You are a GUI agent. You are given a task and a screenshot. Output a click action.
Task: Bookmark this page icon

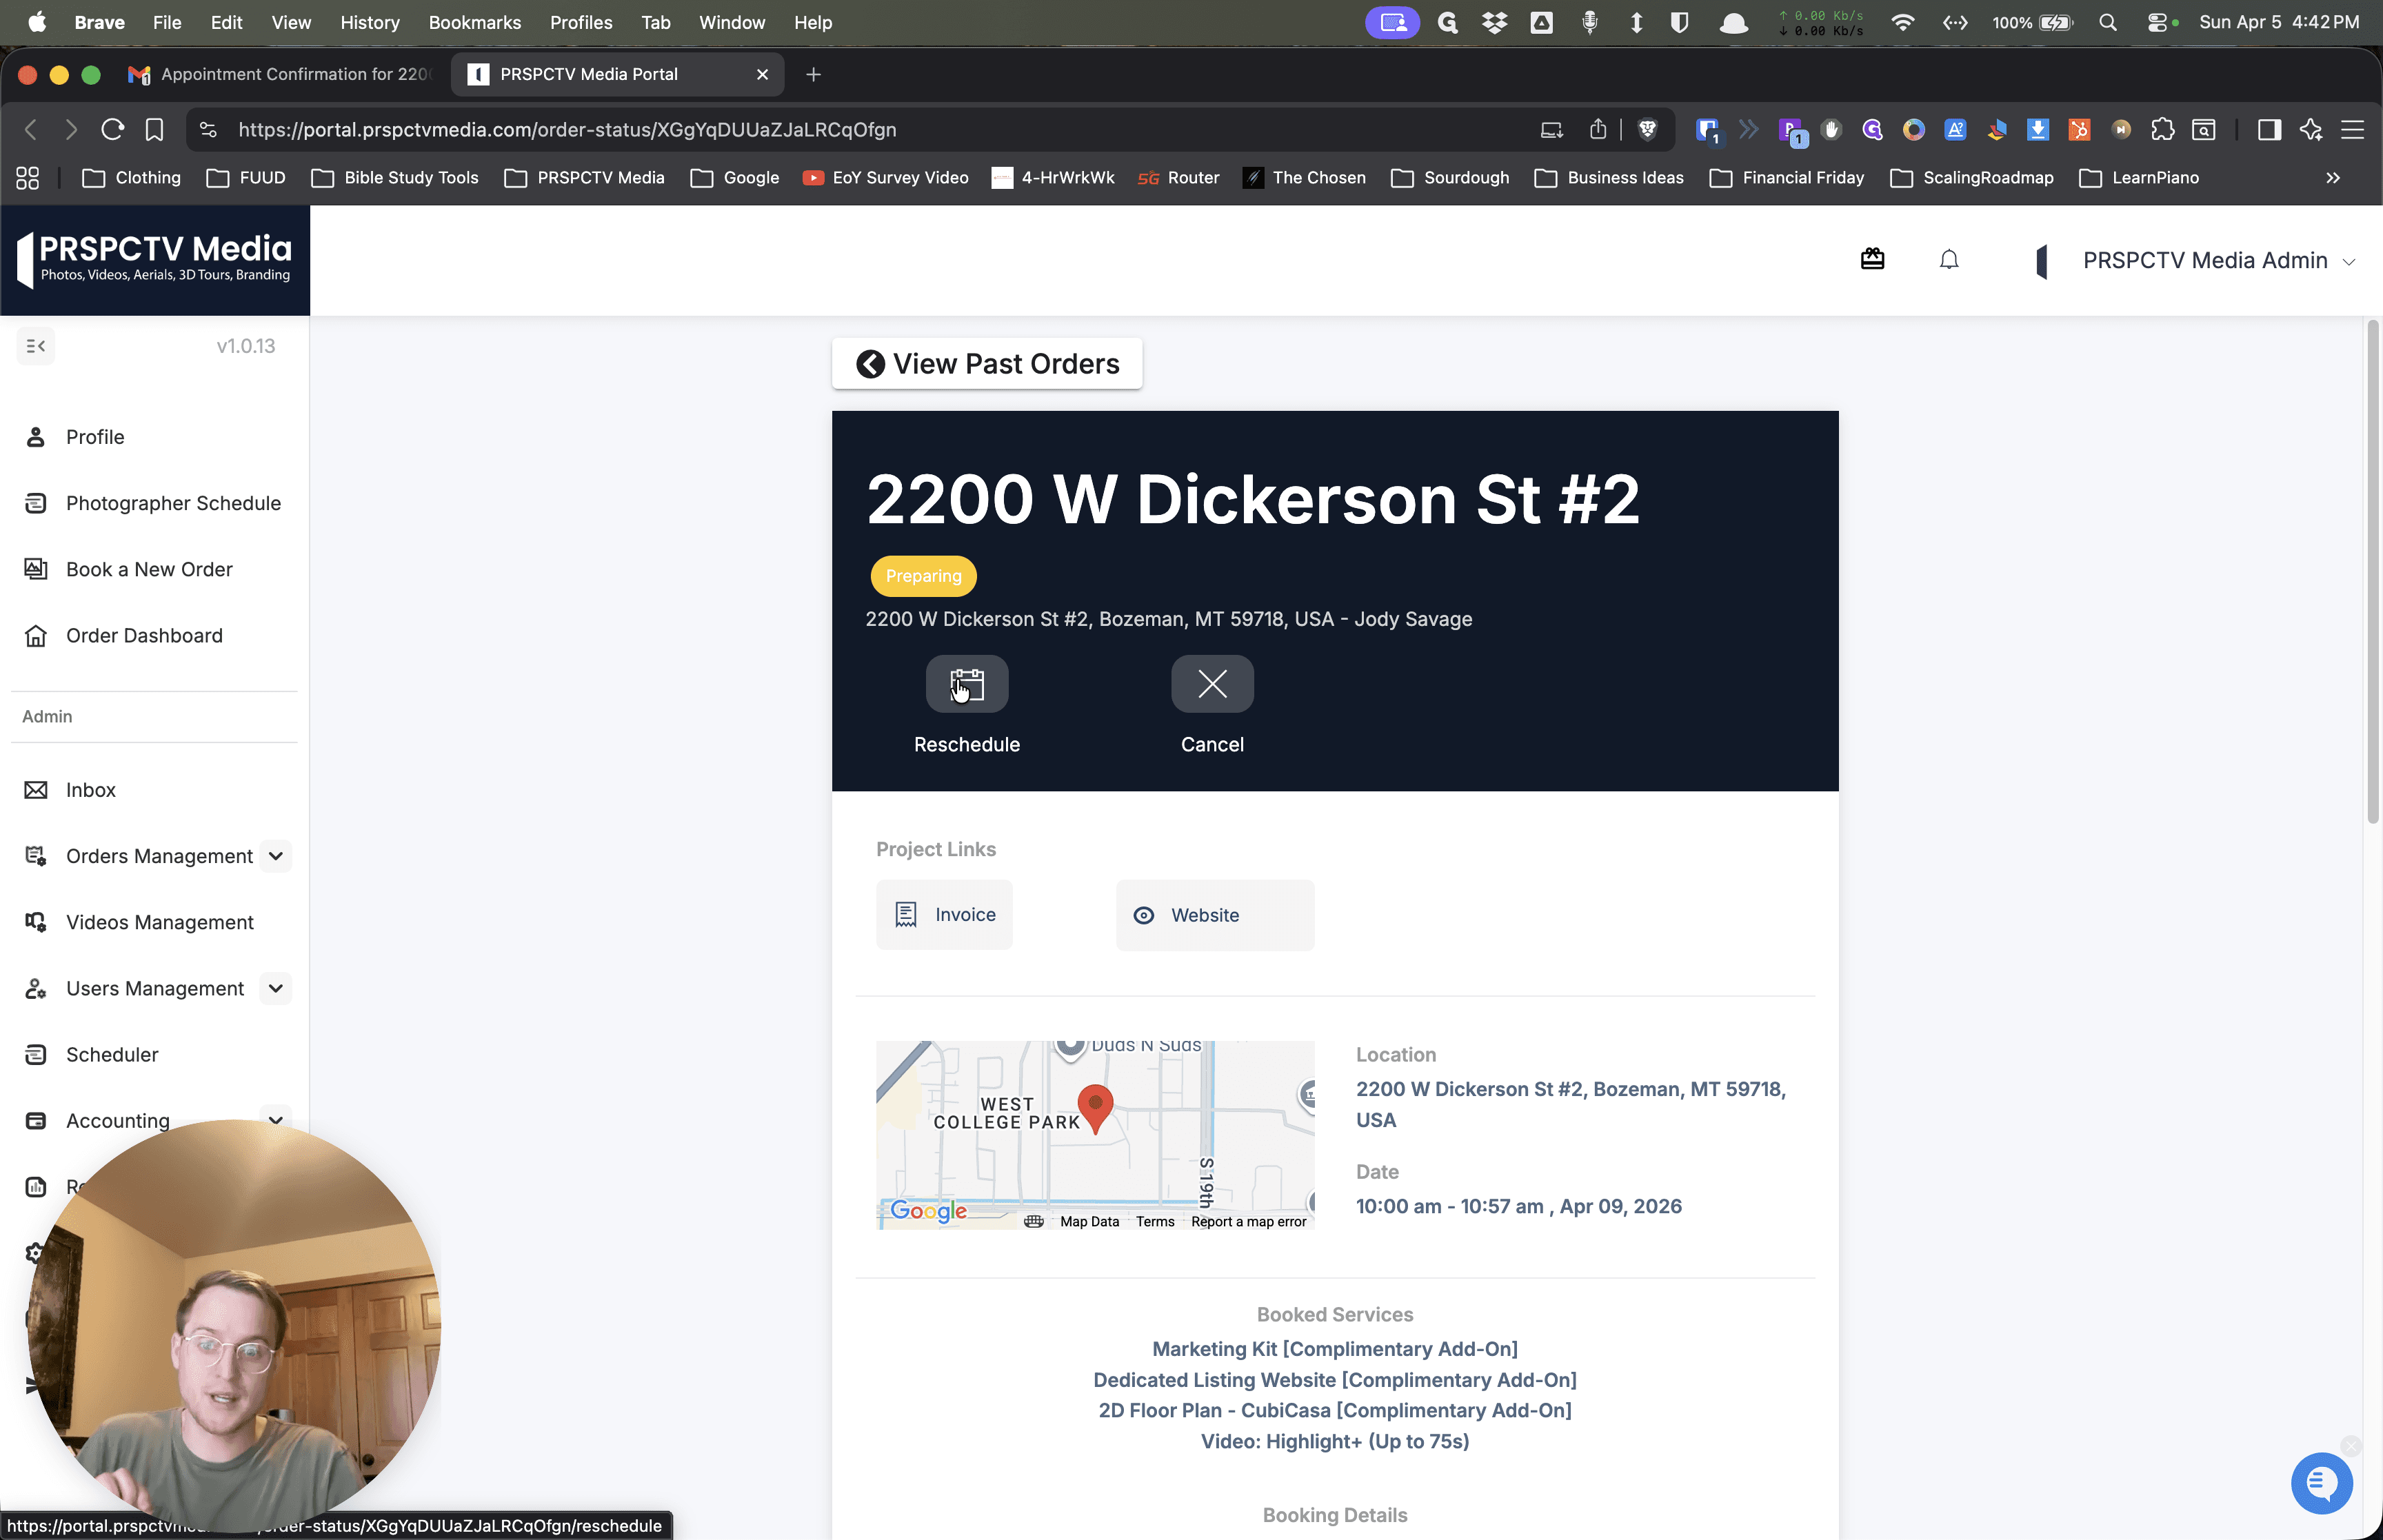click(154, 129)
